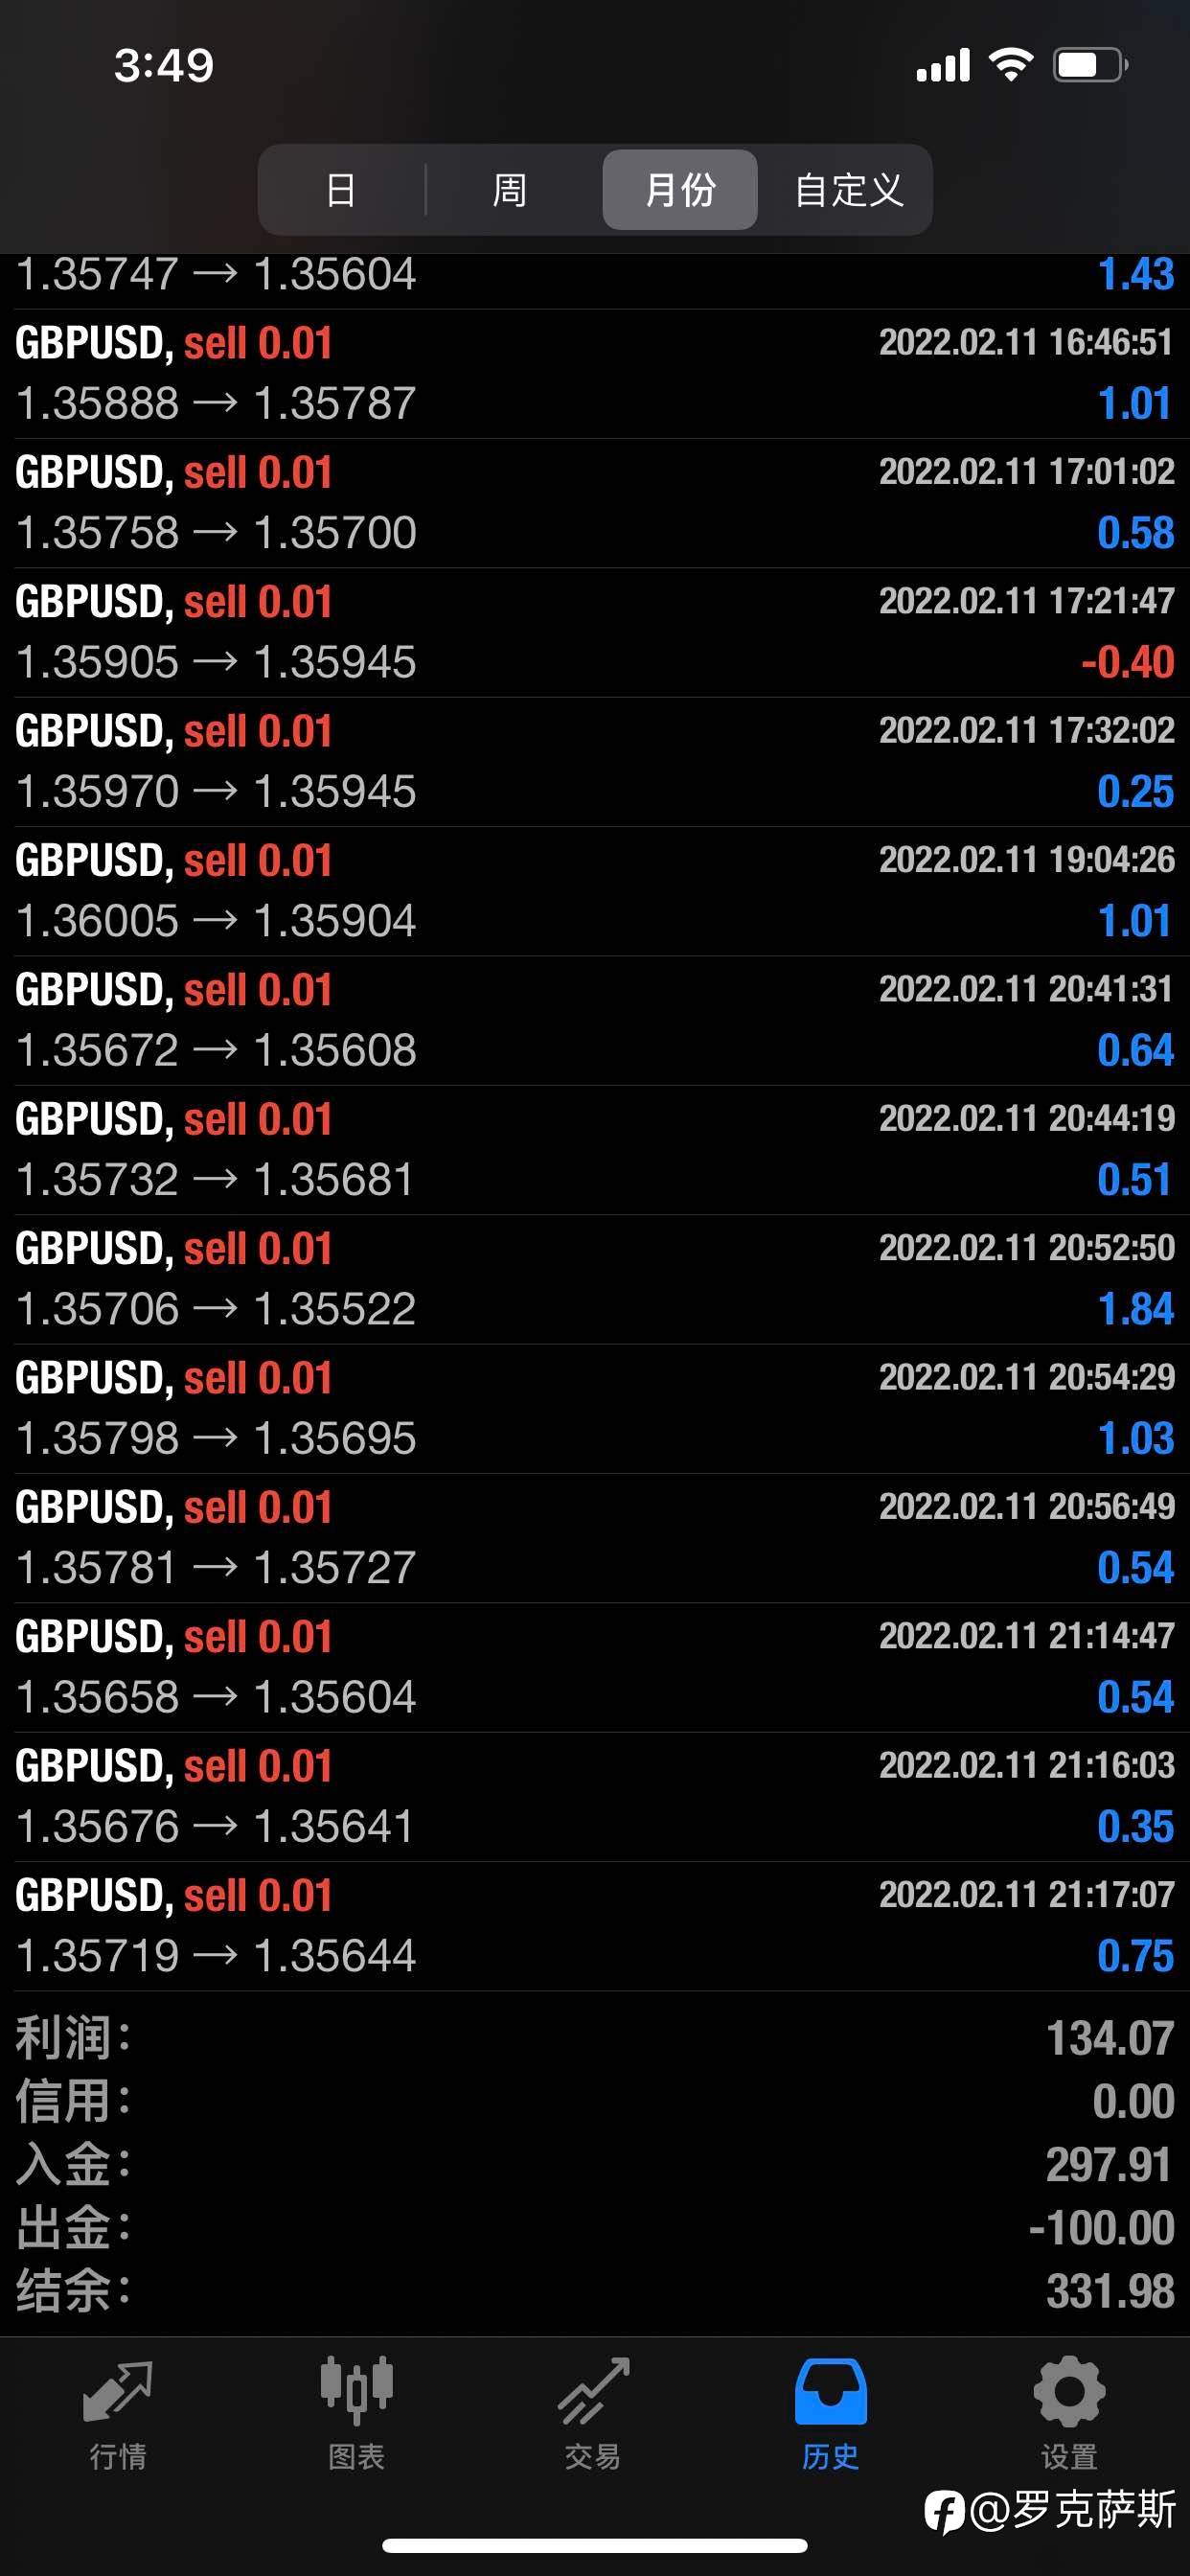Tap the 入金 deposit value 297.91
Viewport: 1190px width, 2576px height.
[x=1109, y=2165]
